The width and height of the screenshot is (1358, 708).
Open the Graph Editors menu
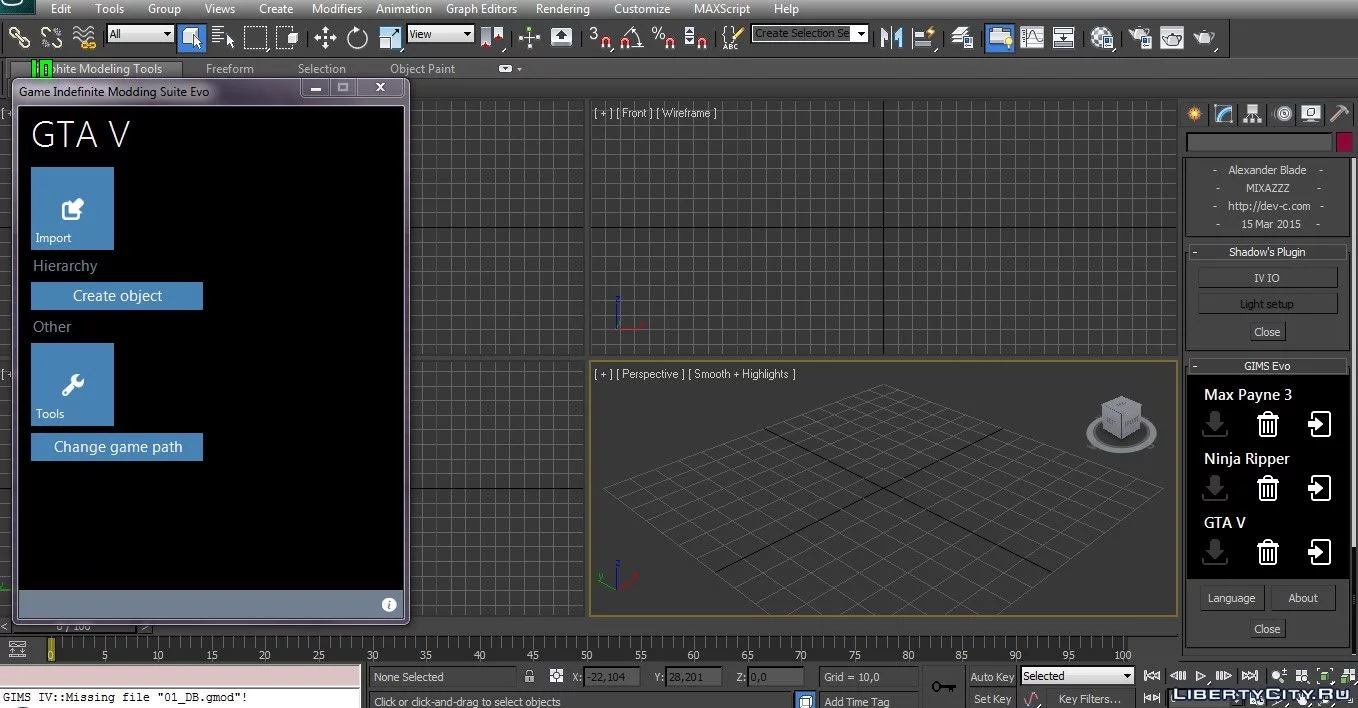pyautogui.click(x=482, y=8)
